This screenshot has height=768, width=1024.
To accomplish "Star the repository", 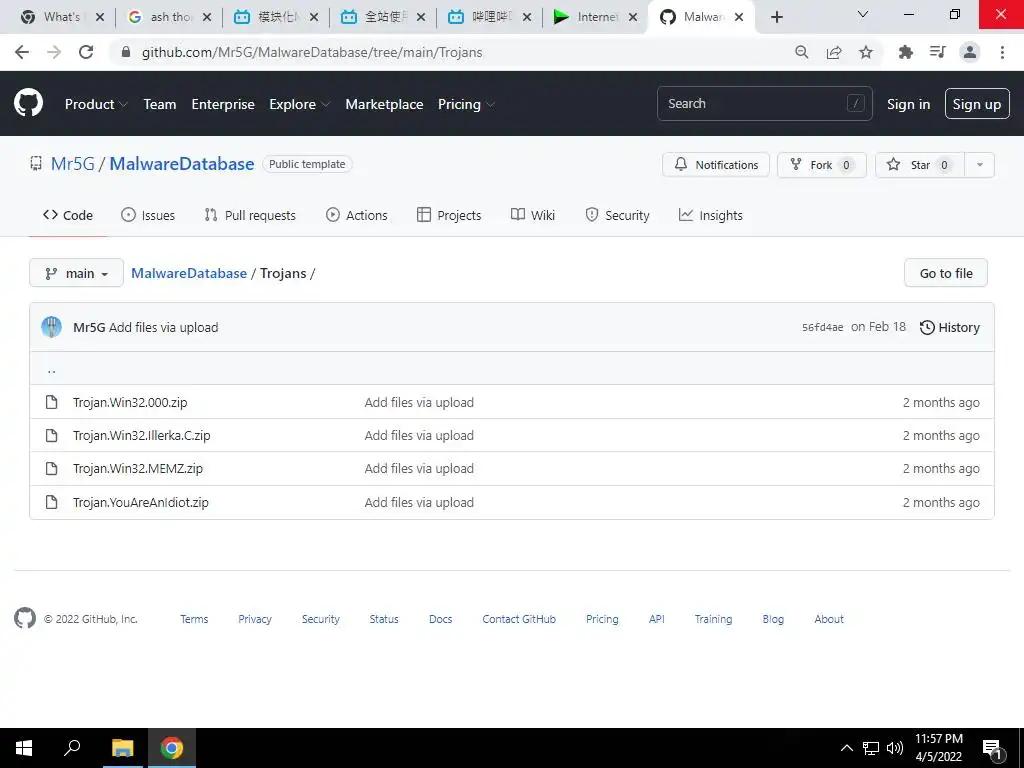I will (x=920, y=165).
